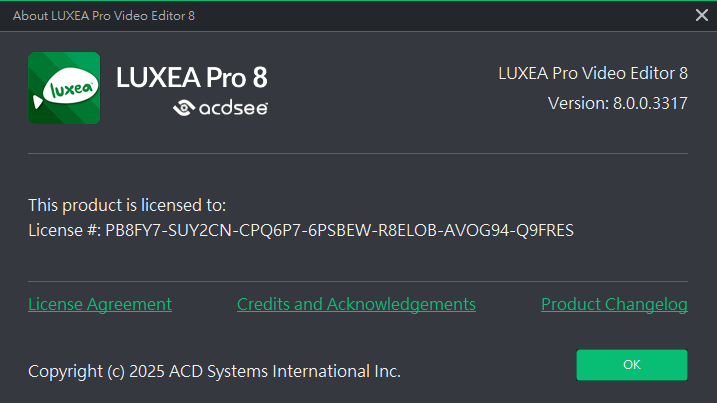Click the copyright ACD Systems International text

pos(214,371)
